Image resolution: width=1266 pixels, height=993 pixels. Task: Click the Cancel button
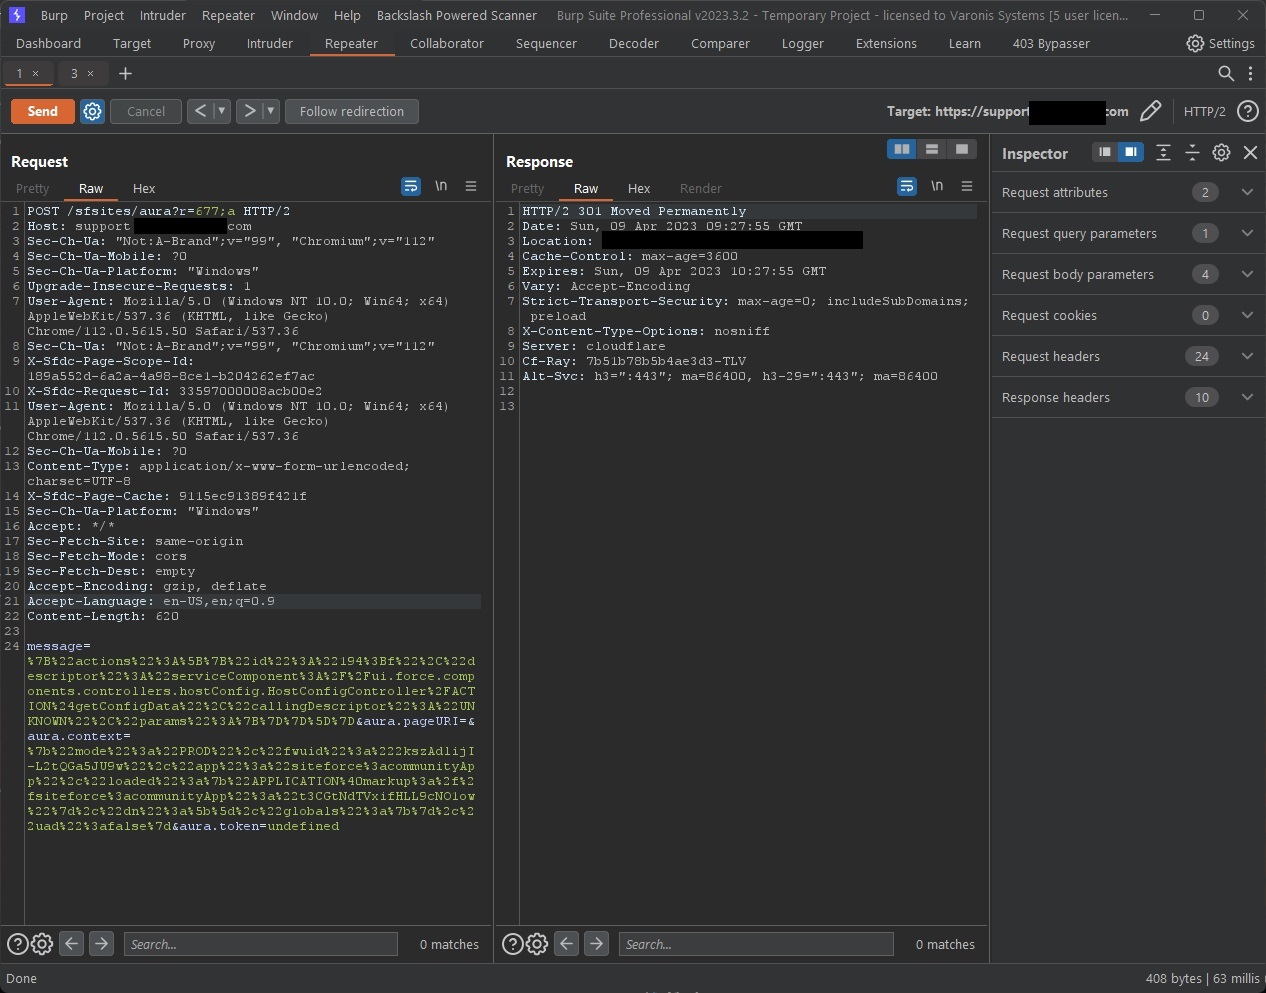point(146,111)
